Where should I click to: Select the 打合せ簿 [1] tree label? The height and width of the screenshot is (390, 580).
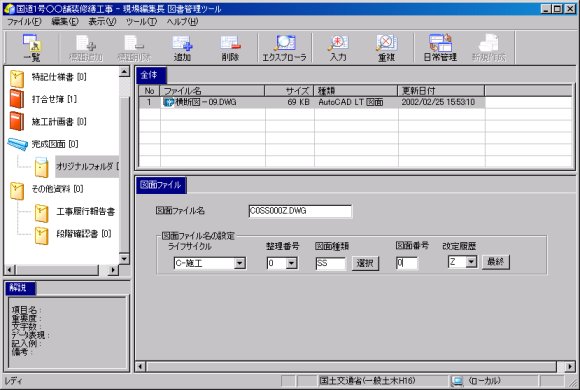tap(54, 99)
